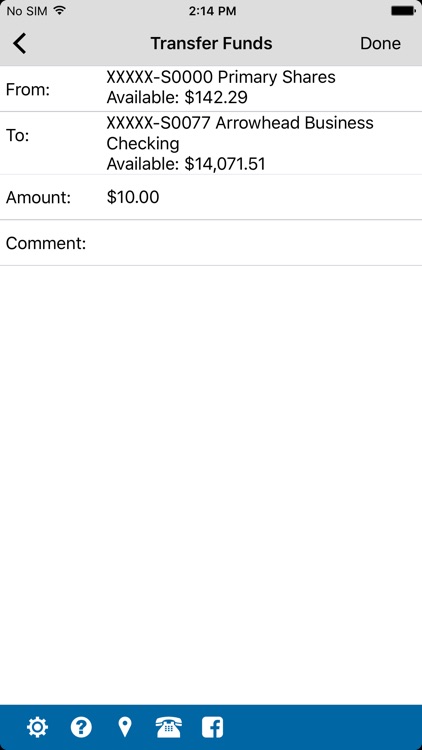Tap the back arrow icon
422x750 pixels.
[20, 43]
